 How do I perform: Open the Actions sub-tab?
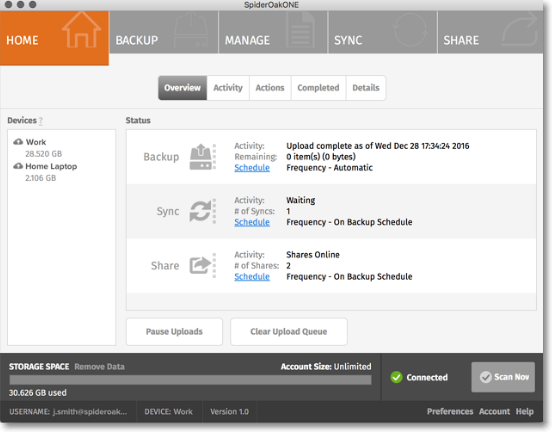(270, 88)
